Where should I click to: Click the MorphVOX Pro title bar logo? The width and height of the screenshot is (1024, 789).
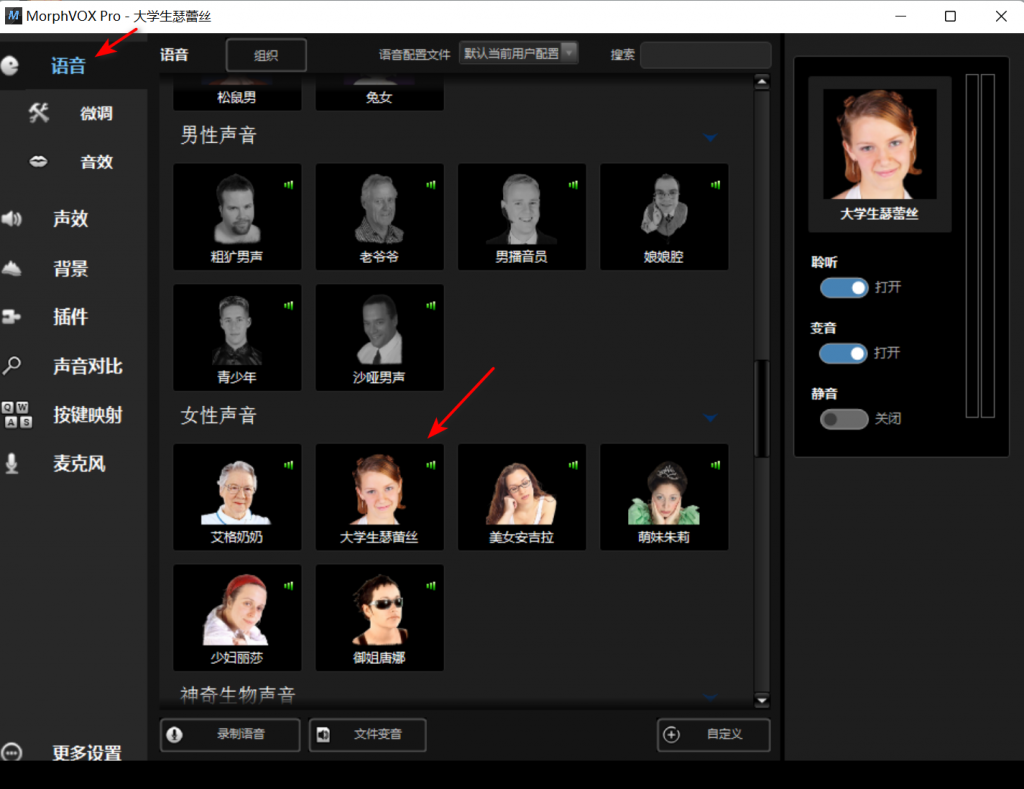tap(13, 16)
